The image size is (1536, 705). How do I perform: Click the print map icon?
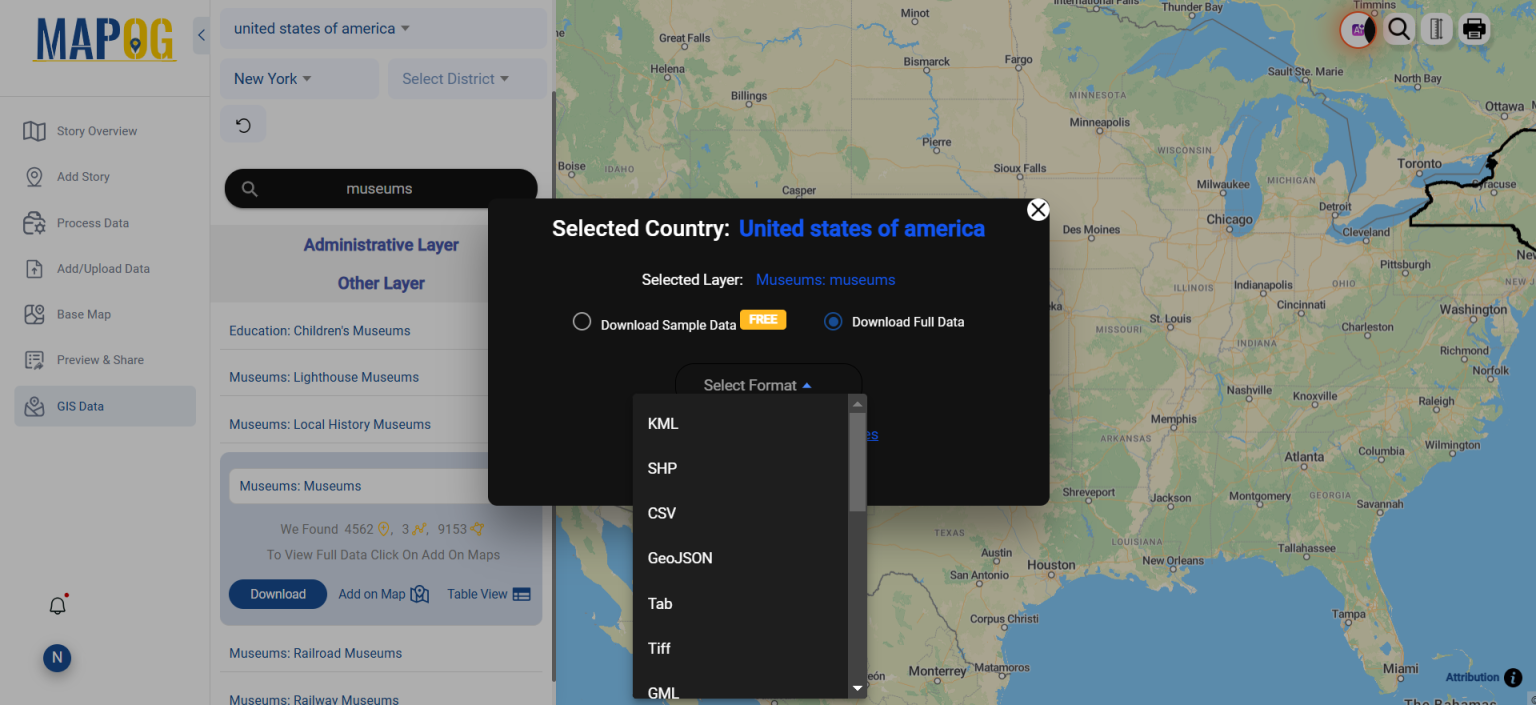(1474, 29)
